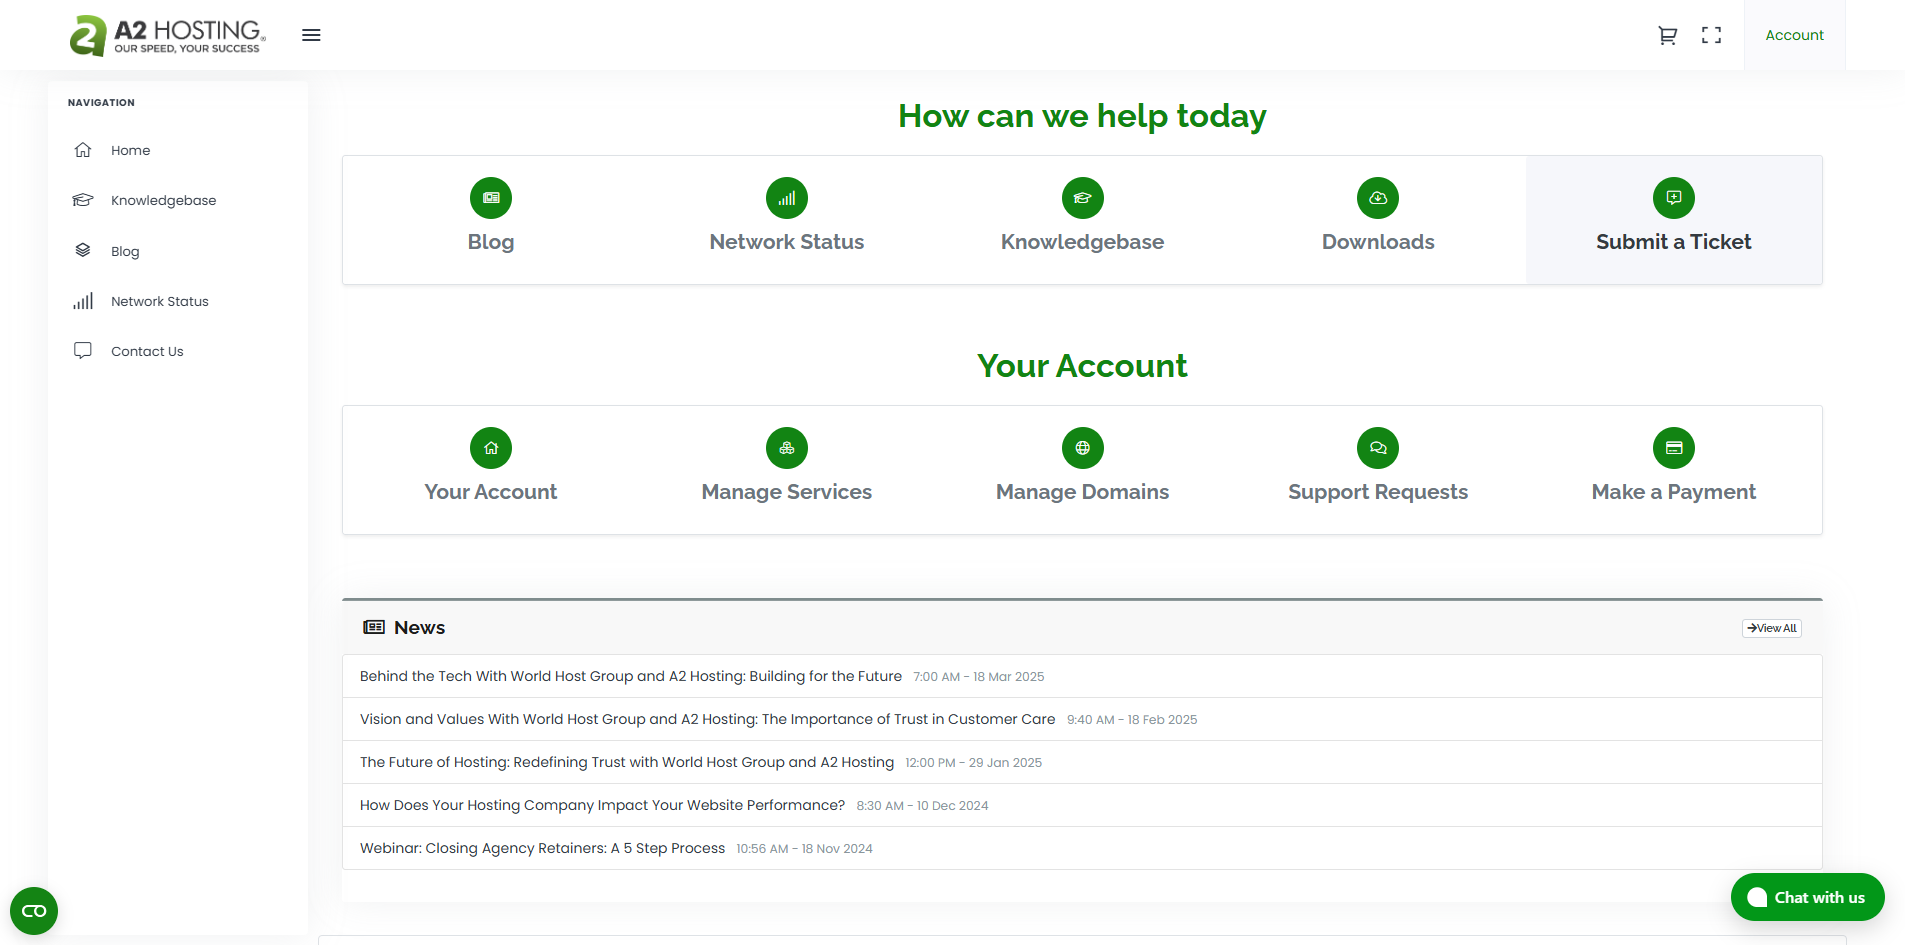Viewport: 1905px width, 945px height.
Task: Open the Make a Payment label
Action: 1674,492
